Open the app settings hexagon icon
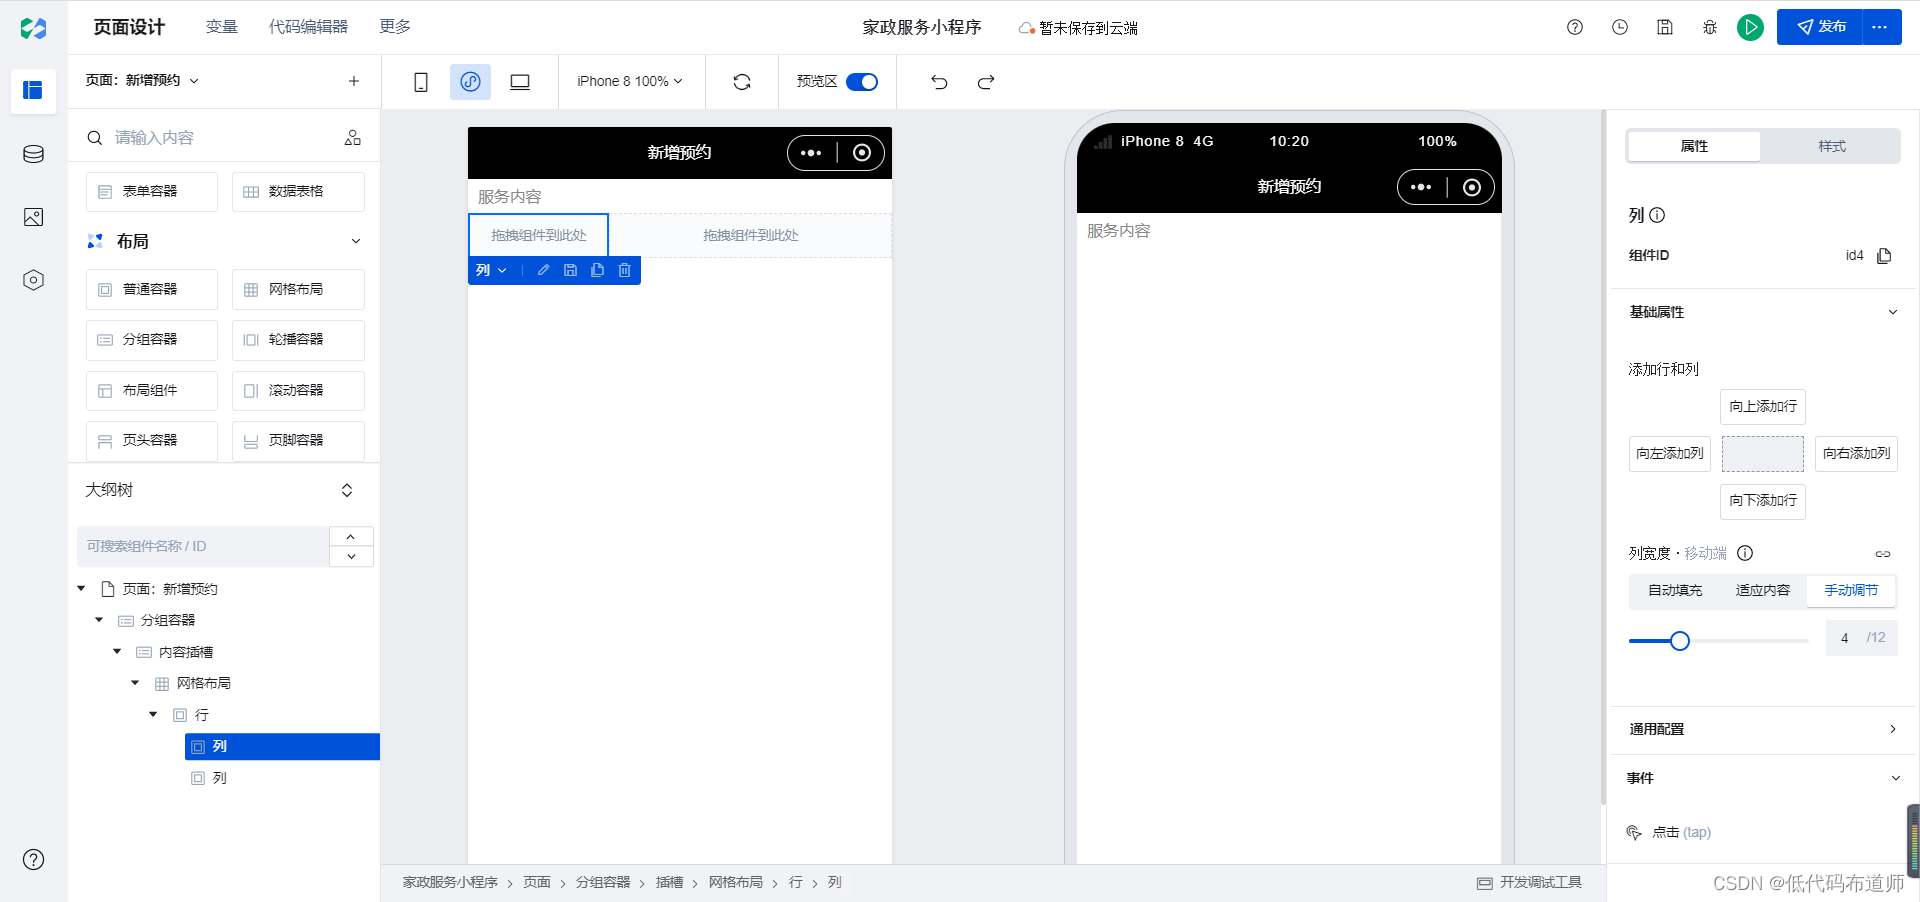Image resolution: width=1920 pixels, height=902 pixels. click(x=33, y=280)
